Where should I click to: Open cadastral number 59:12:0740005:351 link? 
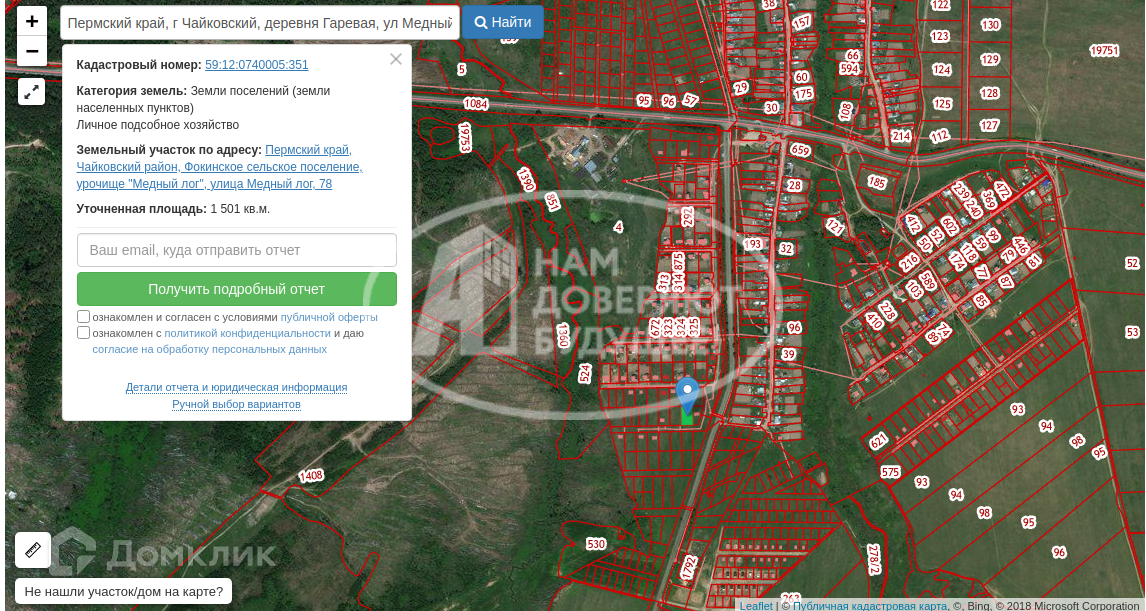tap(257, 65)
